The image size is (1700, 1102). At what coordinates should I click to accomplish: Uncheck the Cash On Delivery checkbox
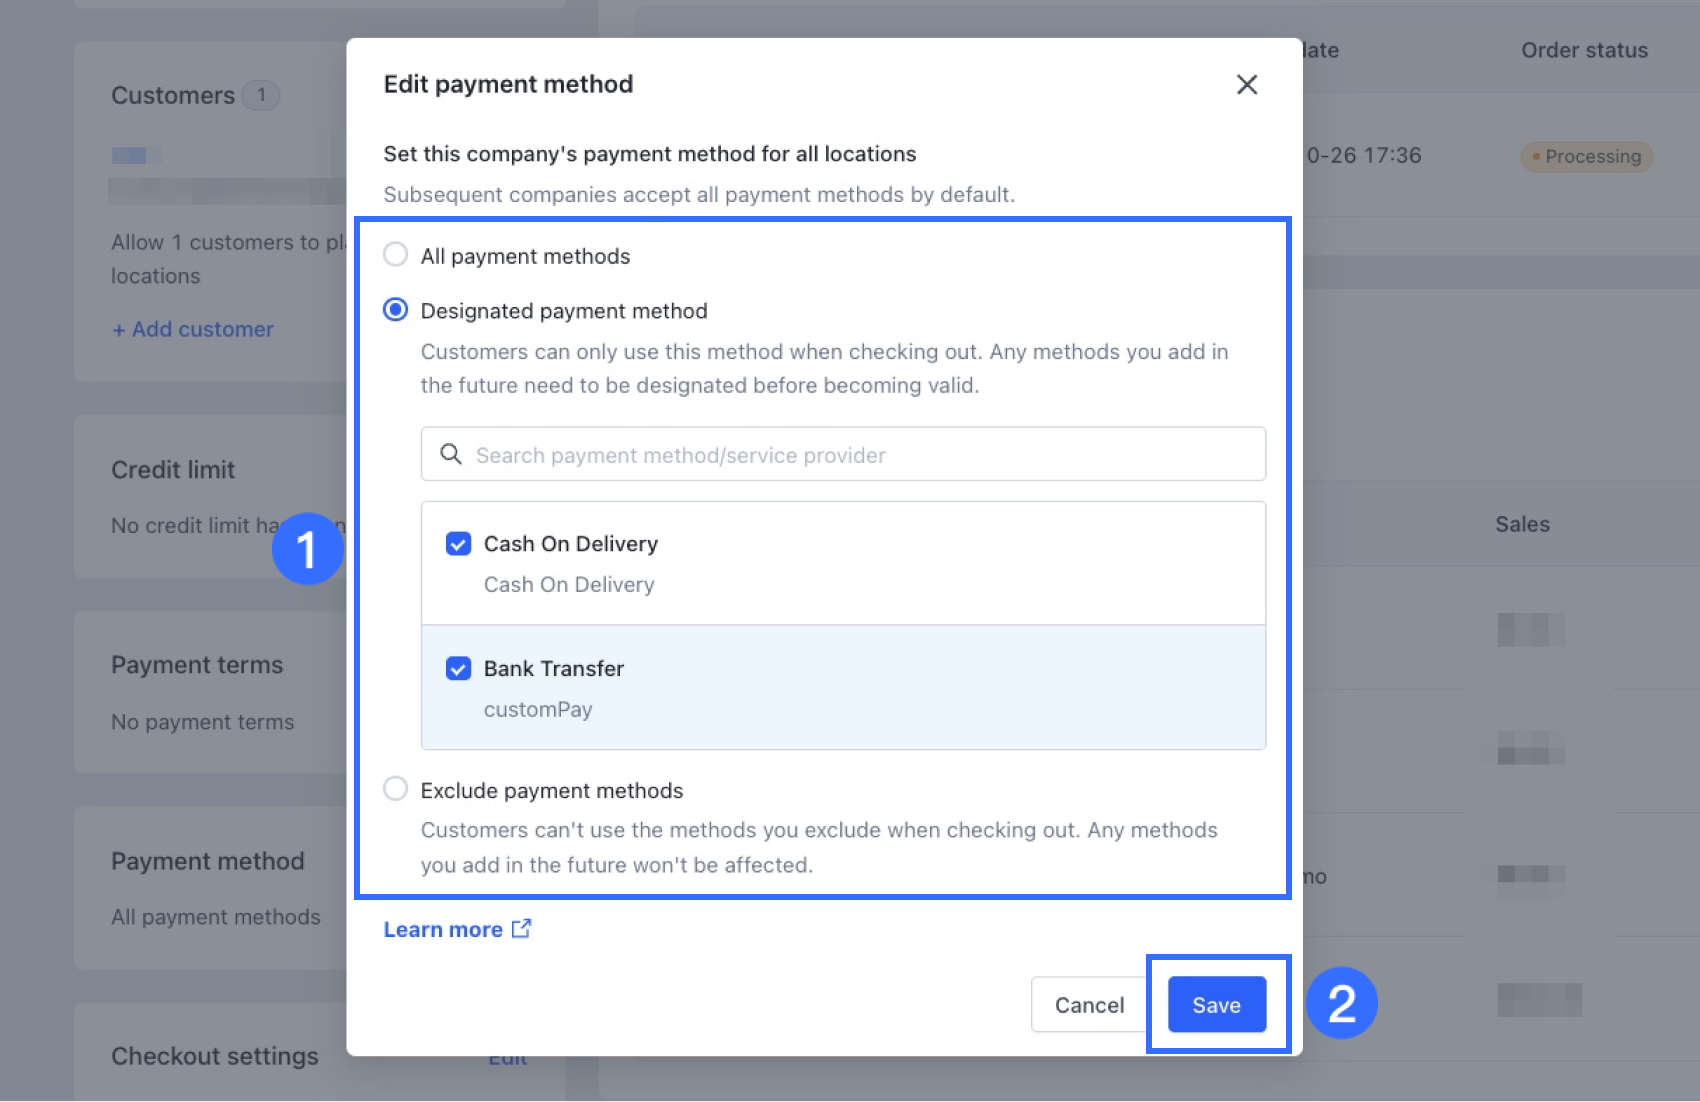point(458,544)
